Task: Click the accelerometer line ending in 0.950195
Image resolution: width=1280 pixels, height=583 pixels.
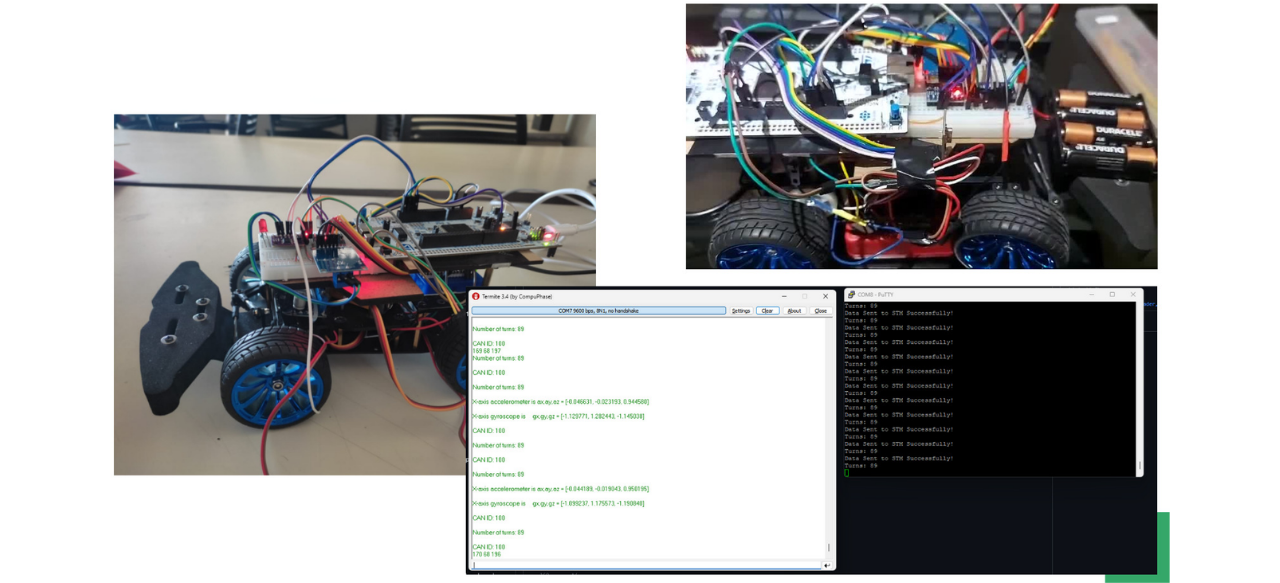Action: click(x=560, y=489)
